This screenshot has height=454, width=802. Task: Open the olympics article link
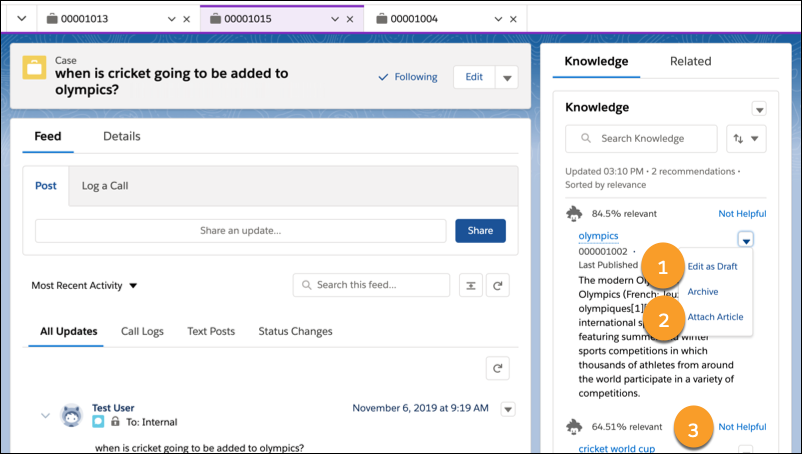pos(598,236)
